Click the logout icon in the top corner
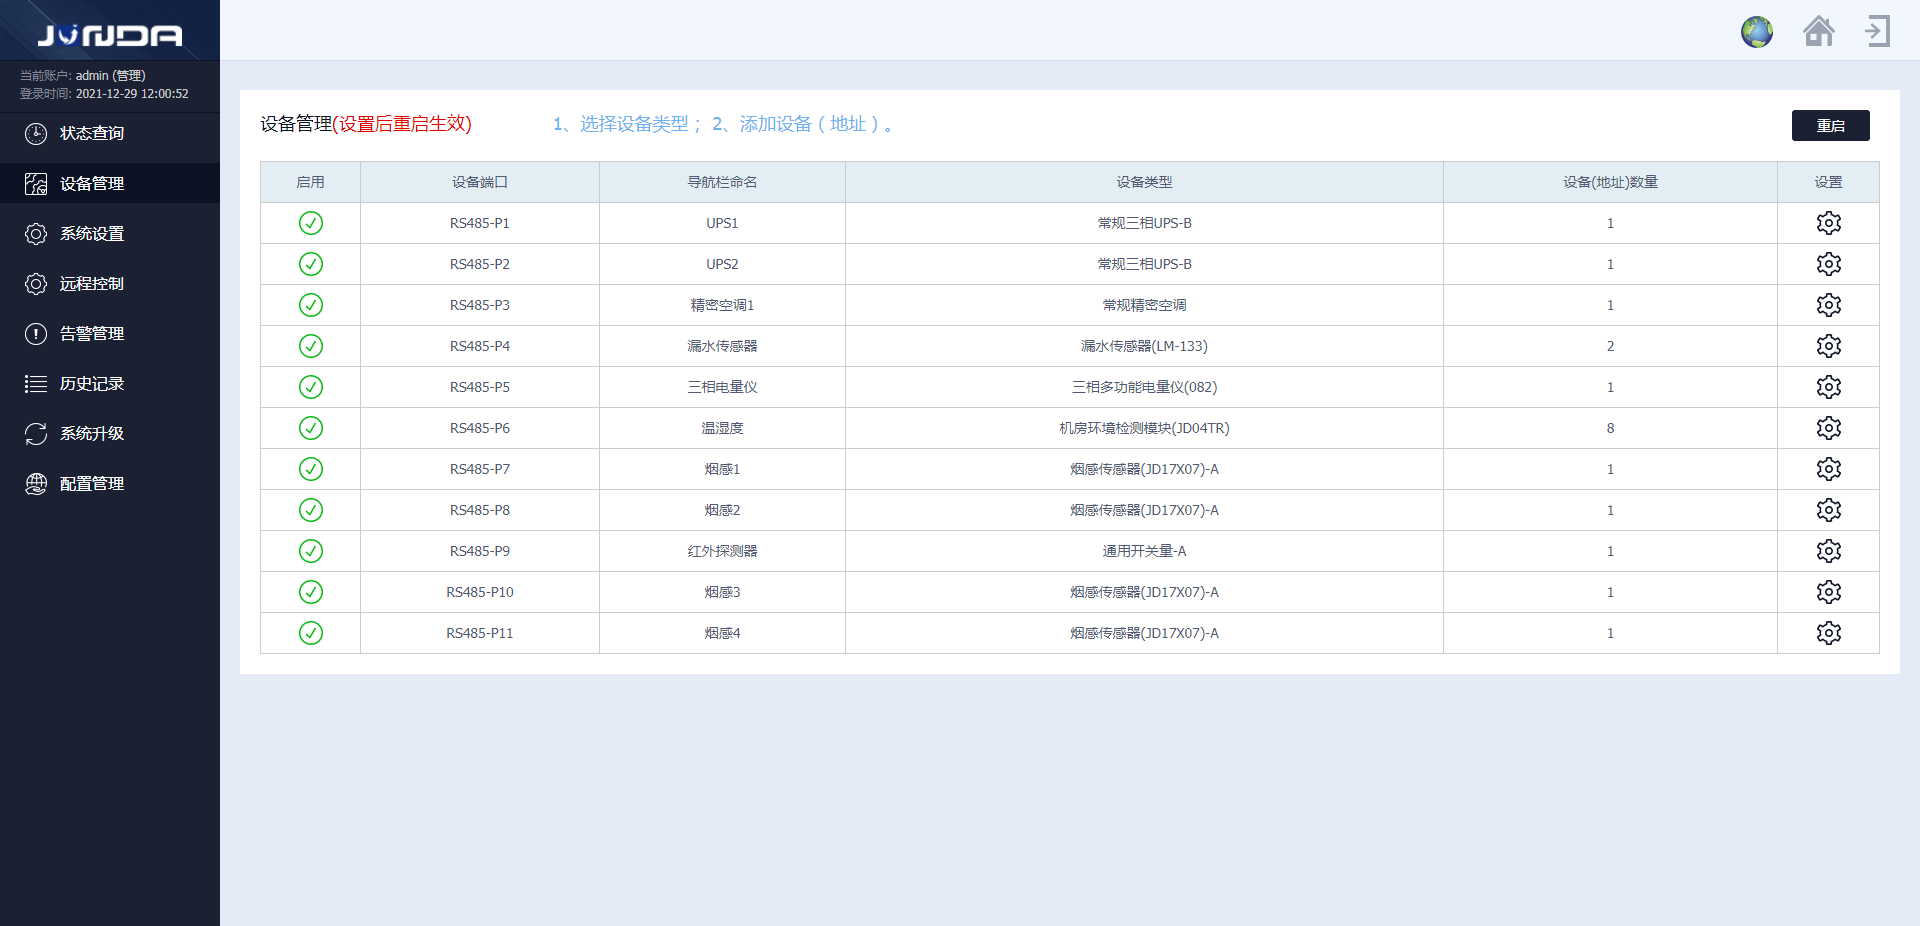The height and width of the screenshot is (926, 1920). click(1877, 31)
